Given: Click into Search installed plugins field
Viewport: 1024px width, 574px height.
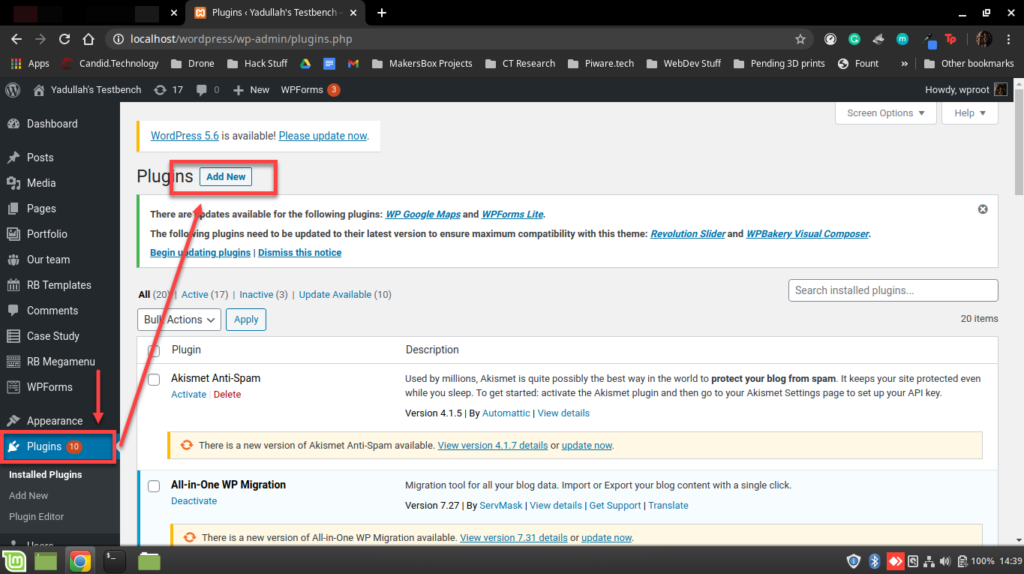Looking at the screenshot, I should click(x=893, y=291).
